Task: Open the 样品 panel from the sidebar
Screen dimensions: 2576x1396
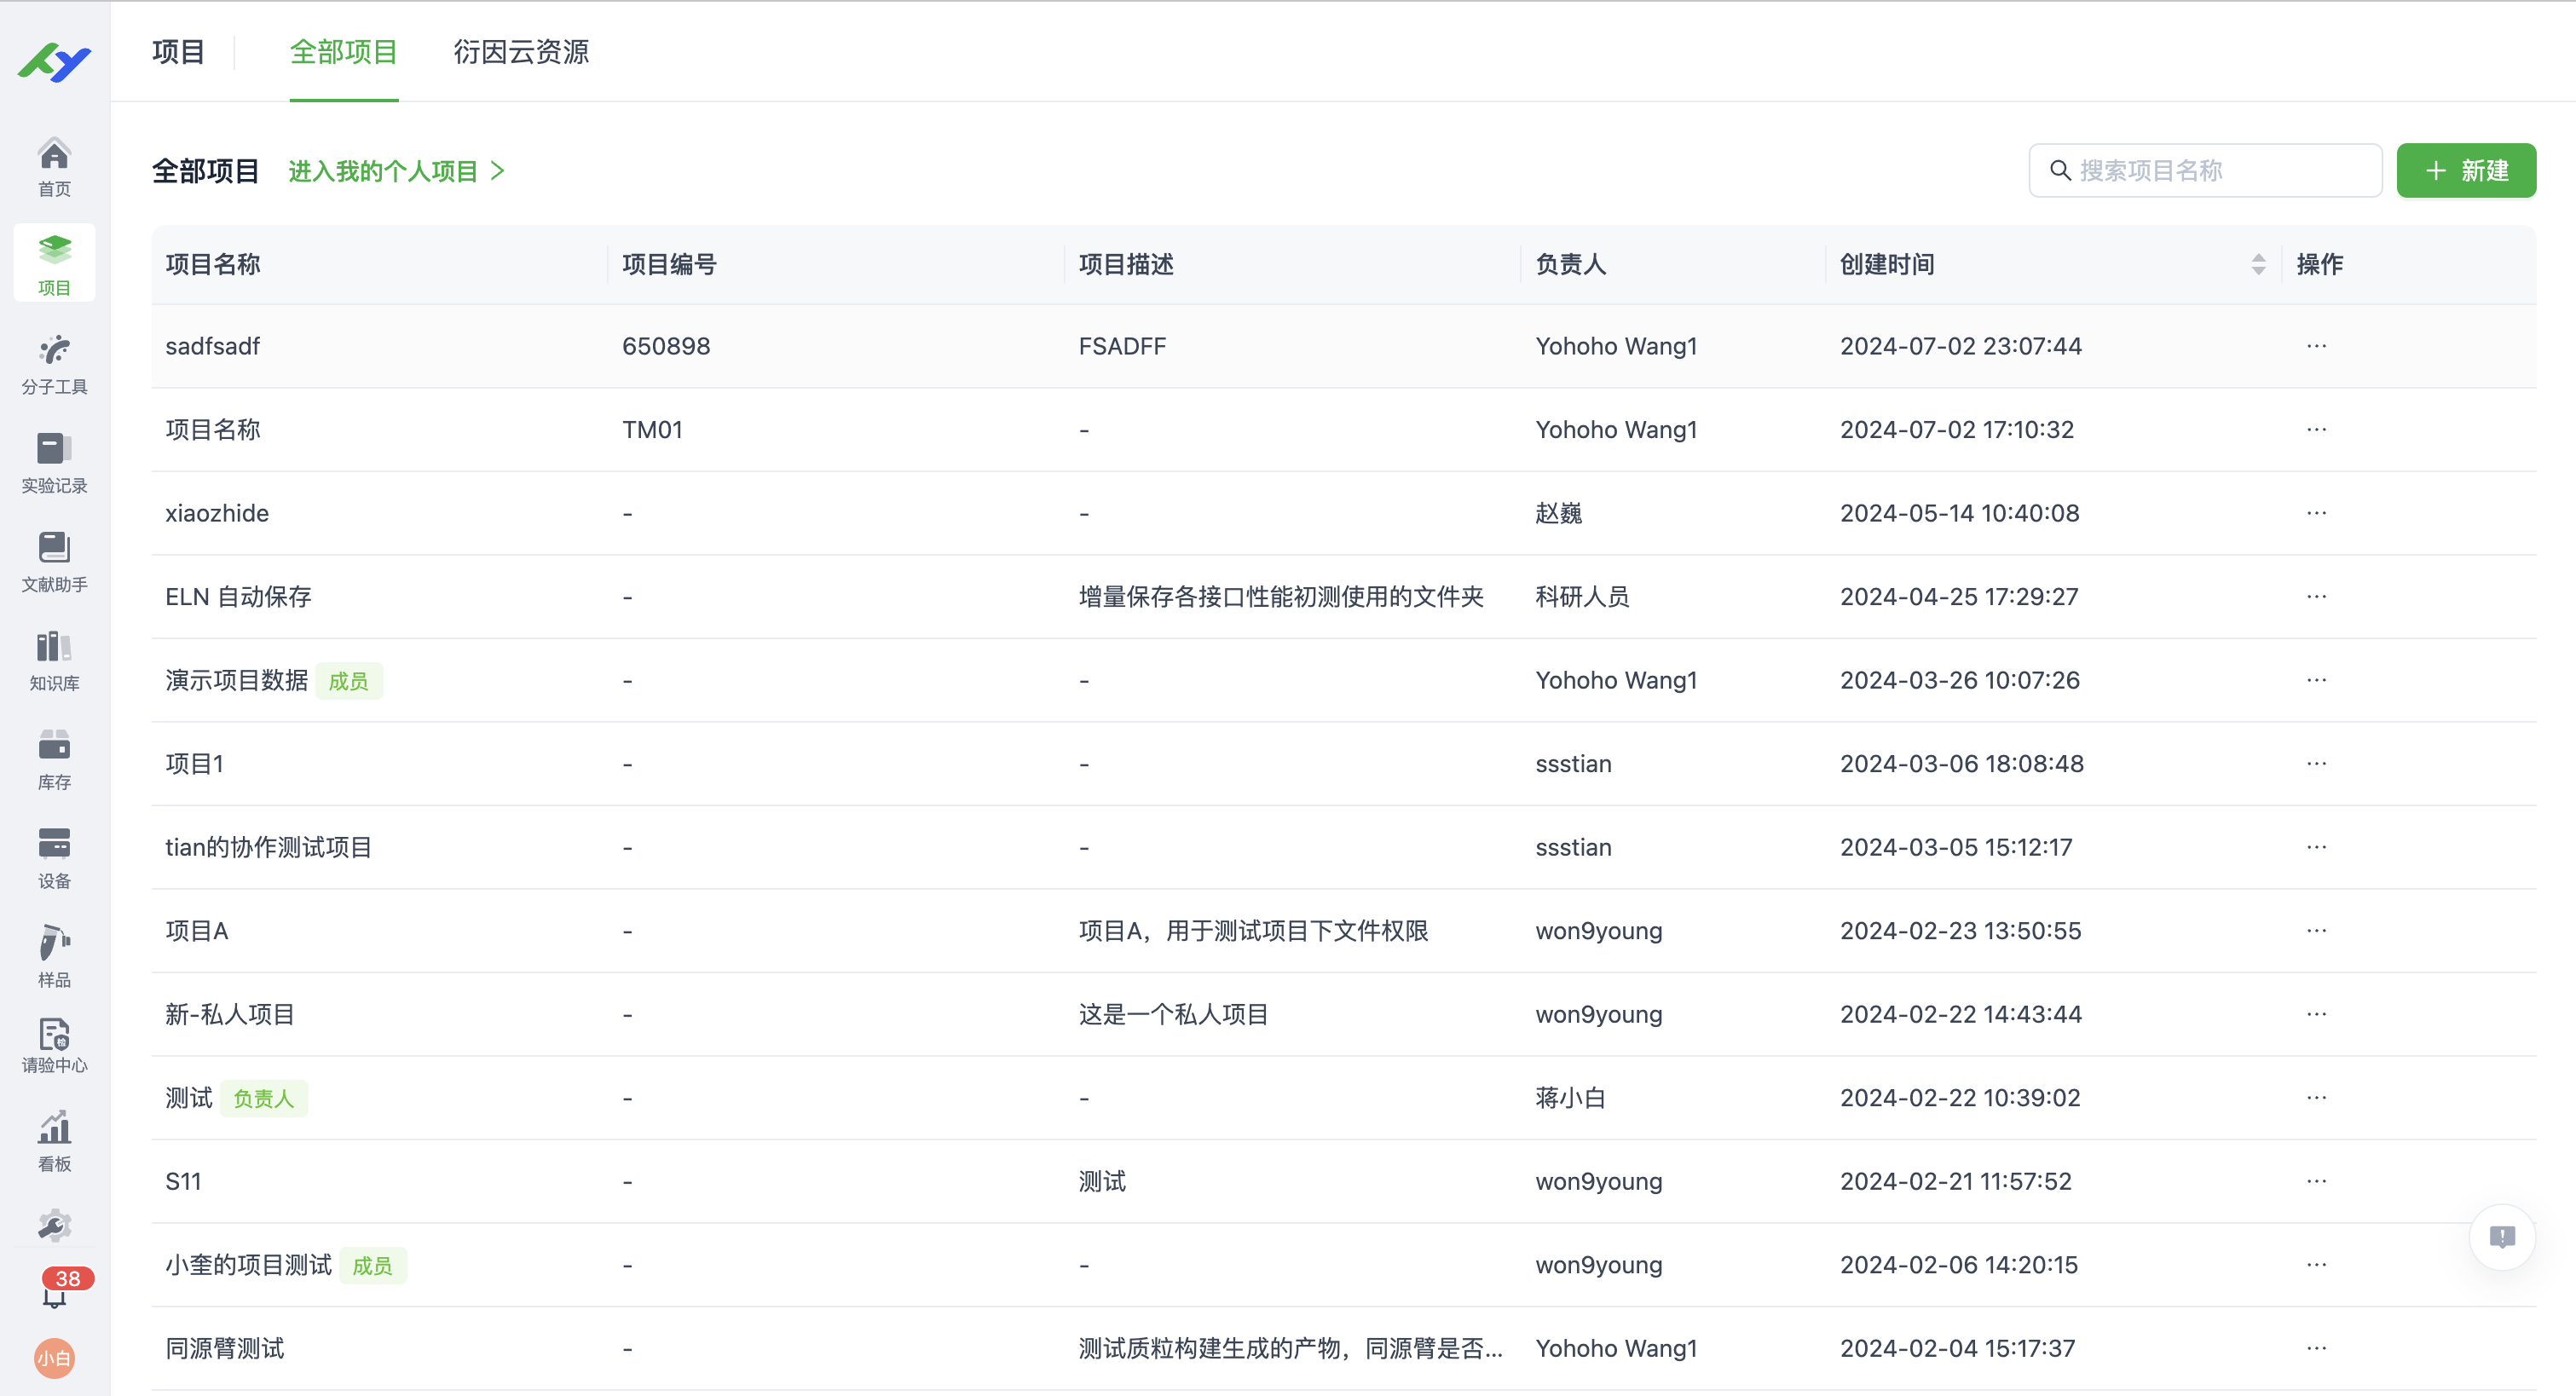Action: (x=54, y=955)
